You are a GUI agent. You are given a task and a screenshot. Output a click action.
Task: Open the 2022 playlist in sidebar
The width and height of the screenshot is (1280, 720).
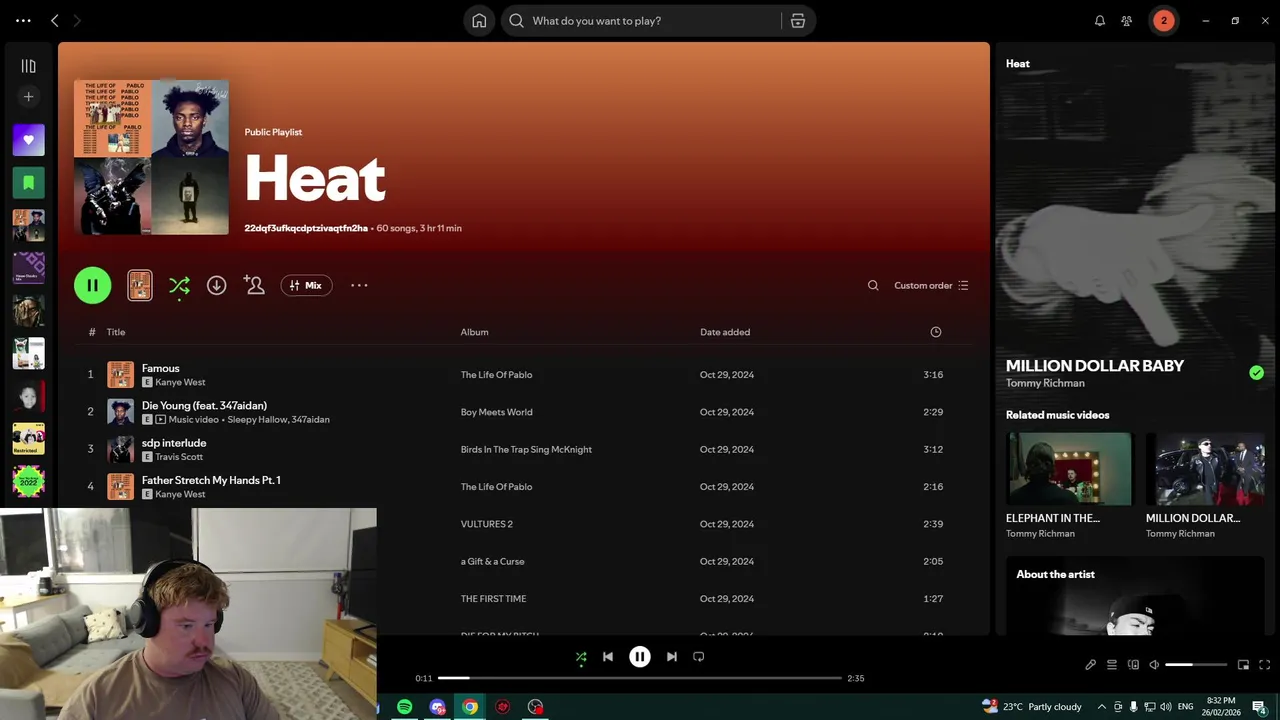(x=28, y=482)
